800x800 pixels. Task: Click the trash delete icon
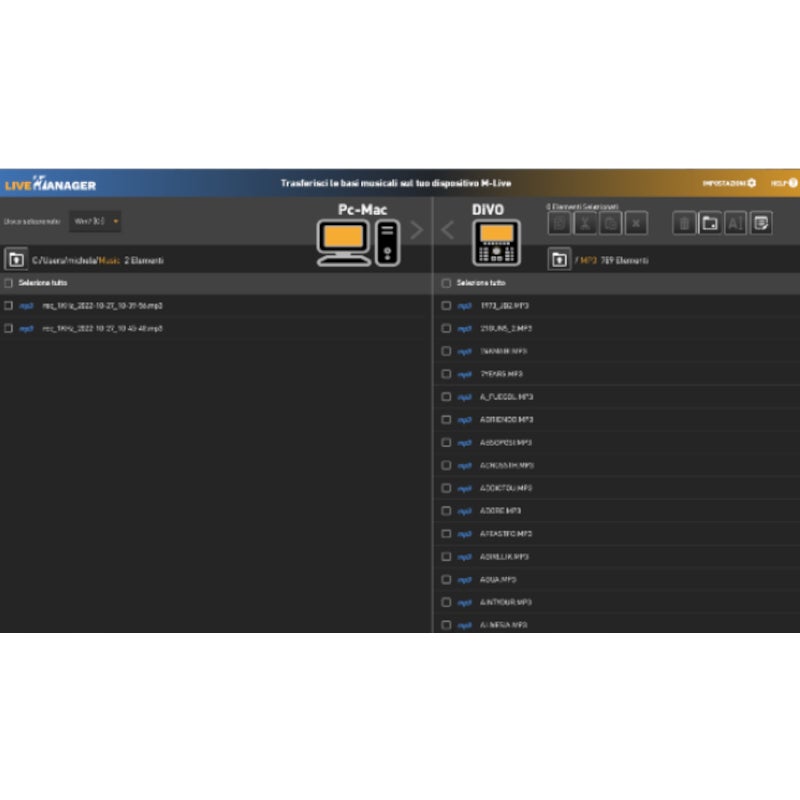tap(684, 223)
